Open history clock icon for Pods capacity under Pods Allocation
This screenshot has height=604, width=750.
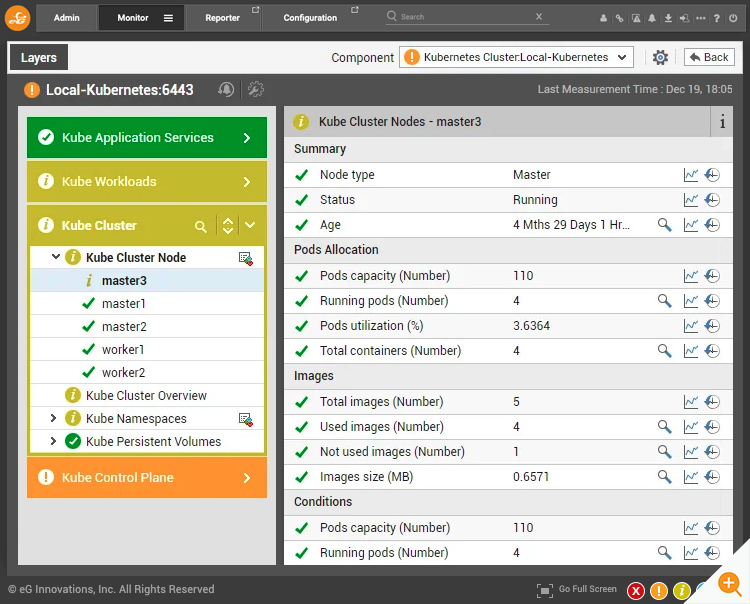[712, 276]
